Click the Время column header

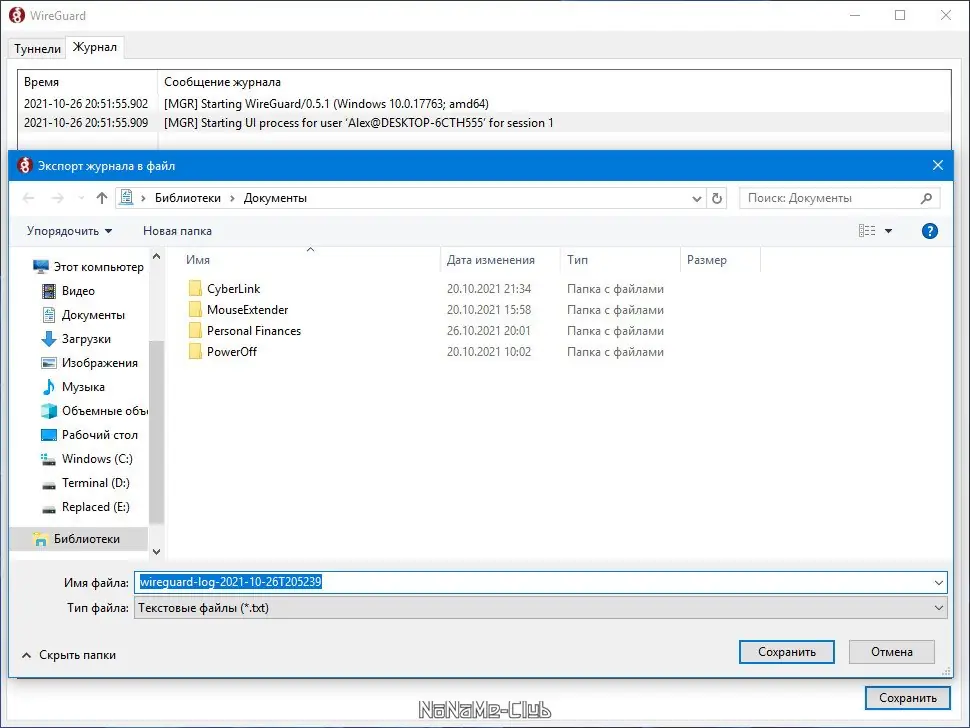point(88,82)
